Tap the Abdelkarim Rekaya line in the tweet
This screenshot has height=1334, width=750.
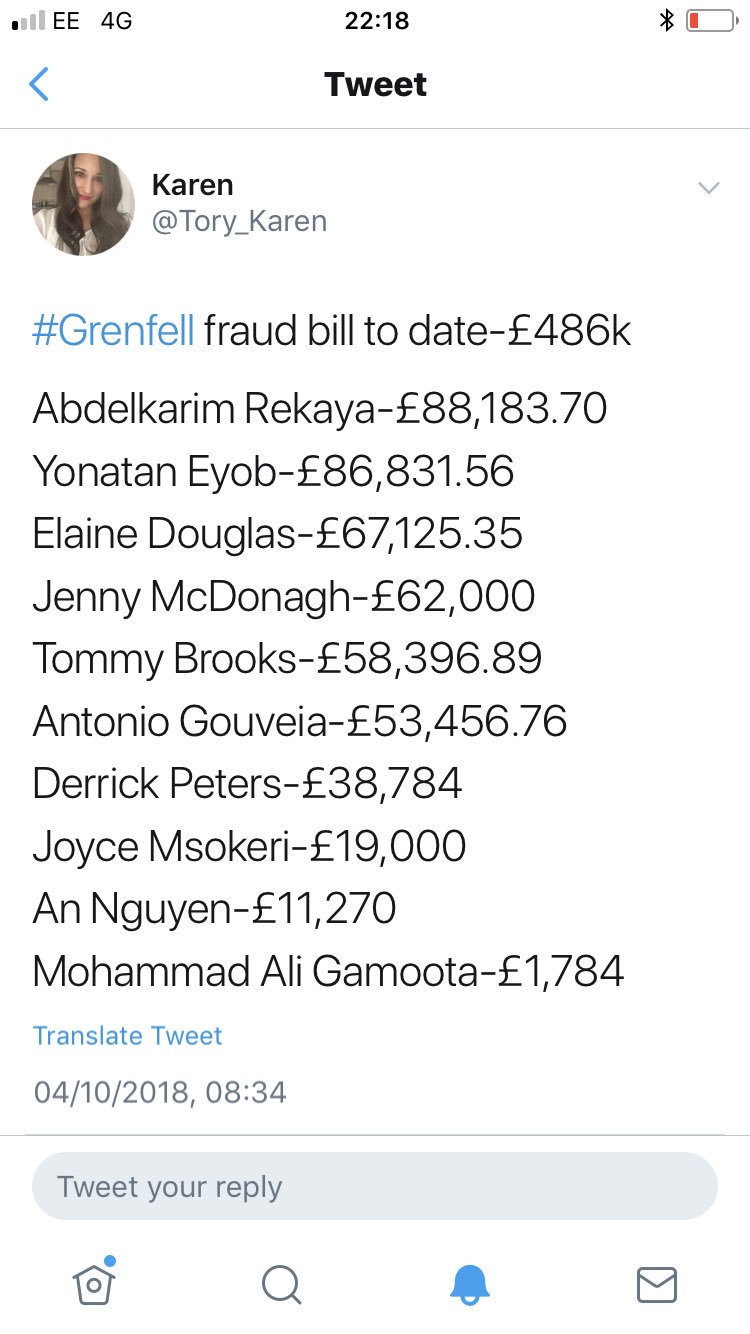pos(320,409)
